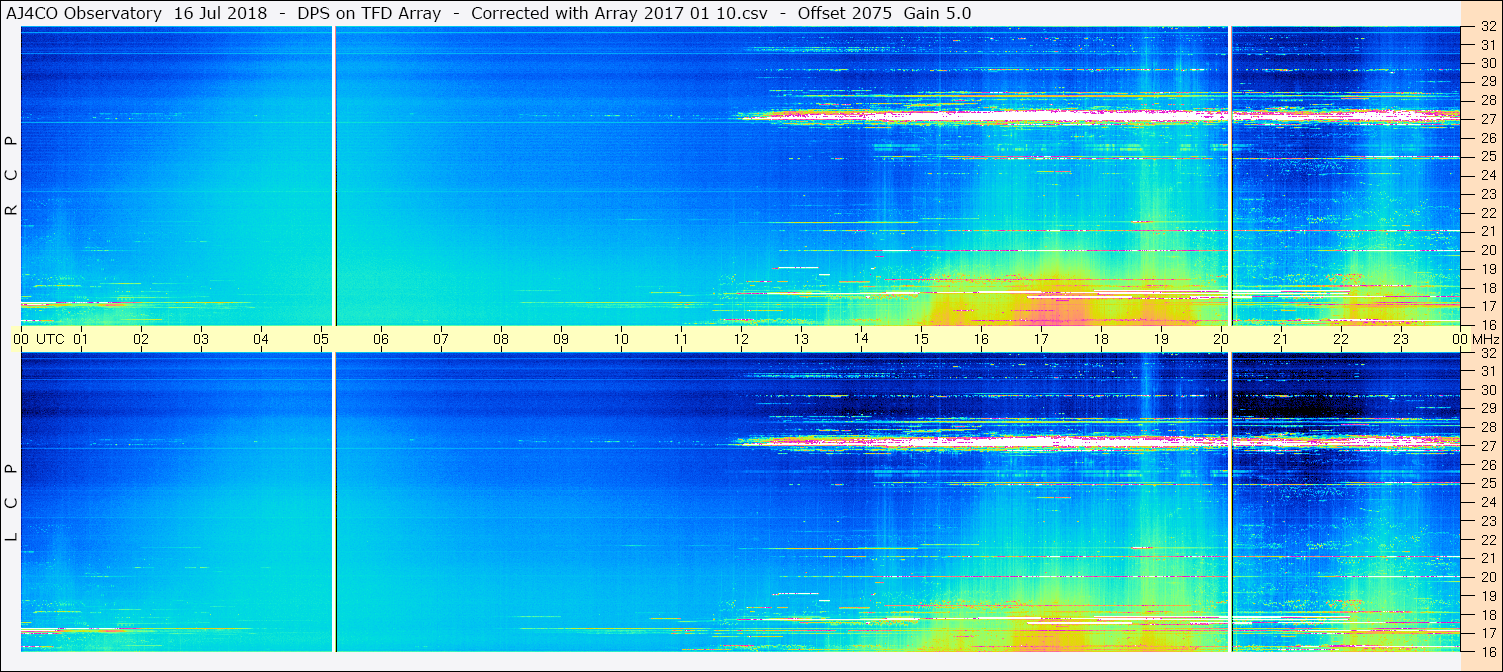Click the 19 MHz tick of LCP frequency scale
Viewport: 1503px width, 672px height.
1488,595
